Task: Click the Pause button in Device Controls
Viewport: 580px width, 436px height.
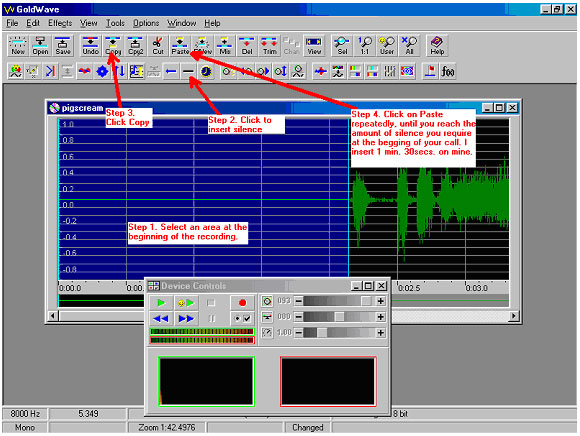Action: [x=212, y=318]
